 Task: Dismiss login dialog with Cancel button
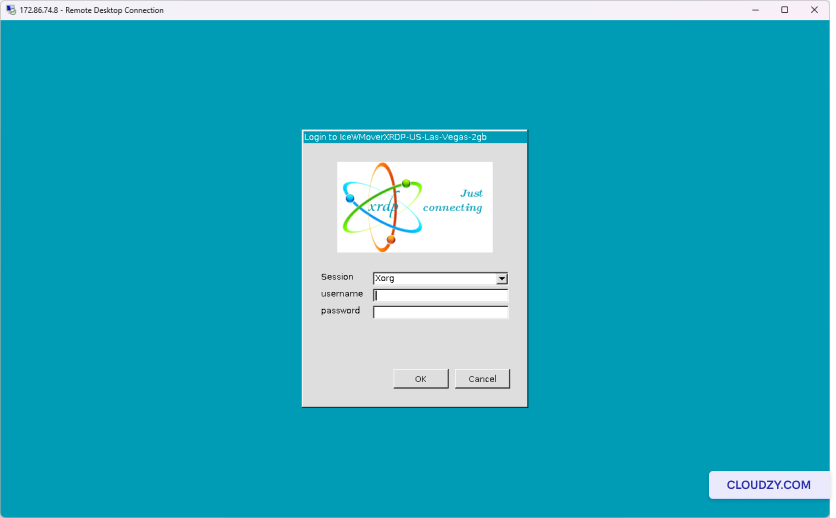click(482, 379)
